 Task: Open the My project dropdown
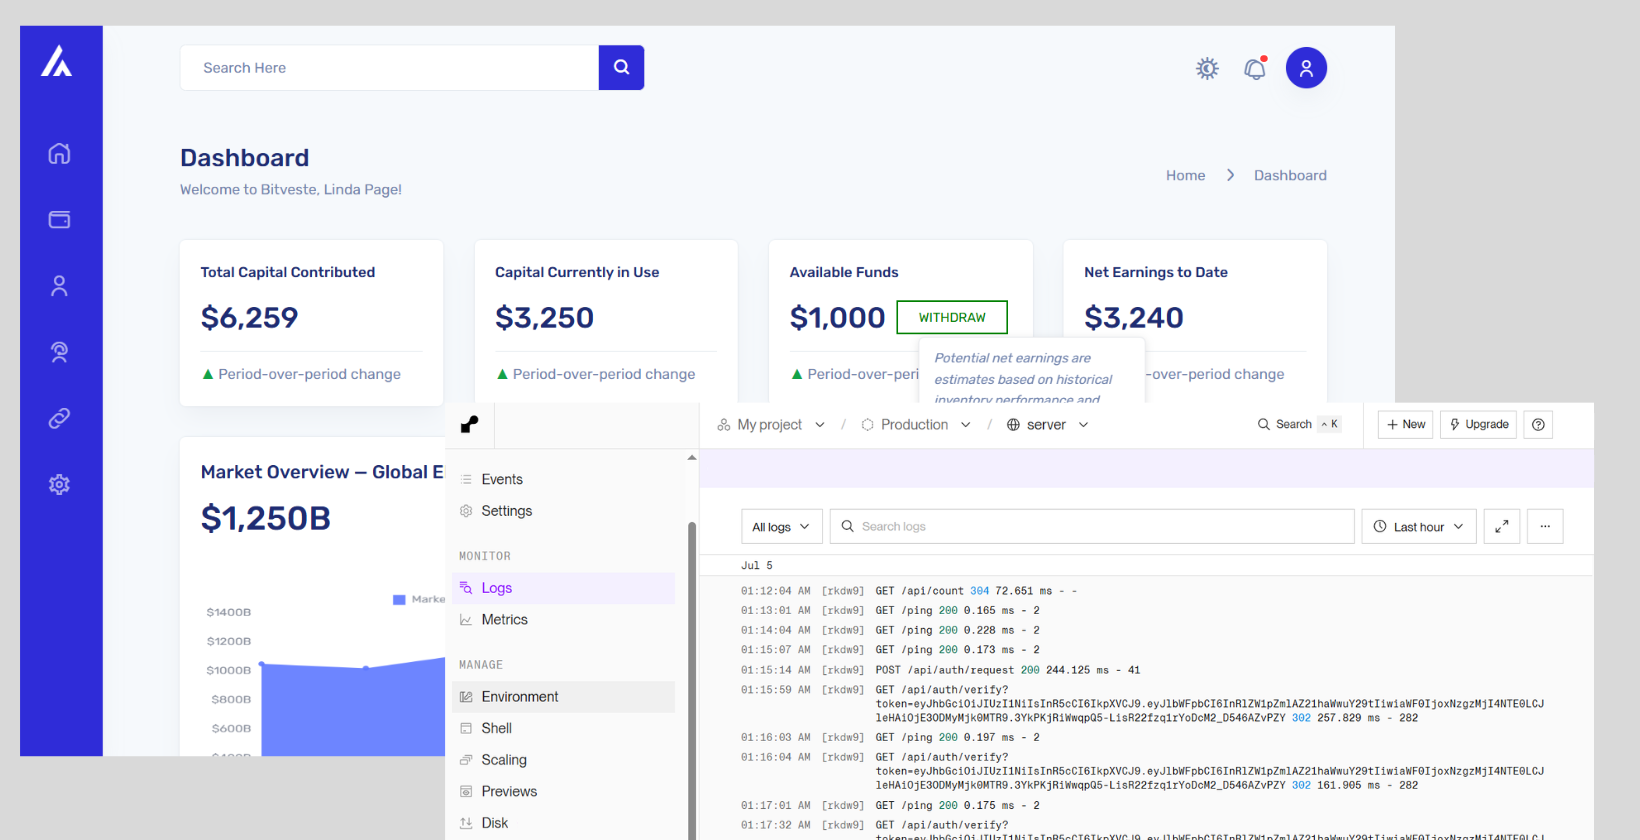(771, 424)
